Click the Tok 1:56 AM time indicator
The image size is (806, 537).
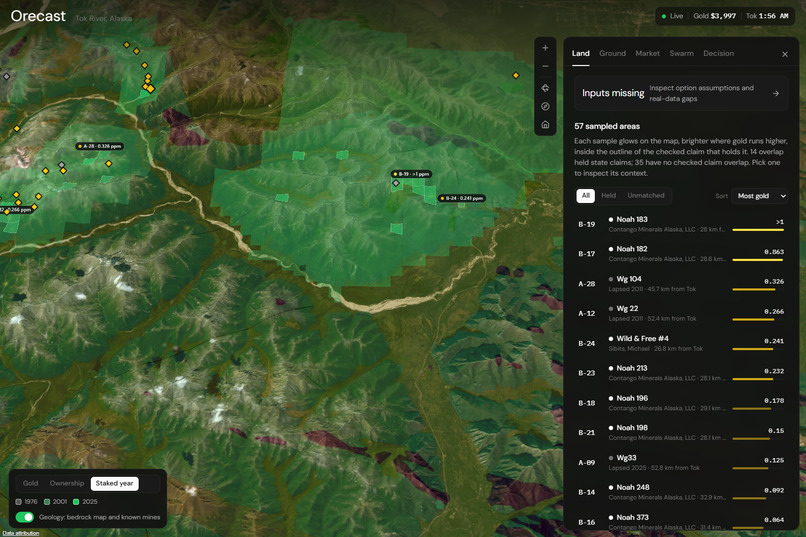(766, 16)
